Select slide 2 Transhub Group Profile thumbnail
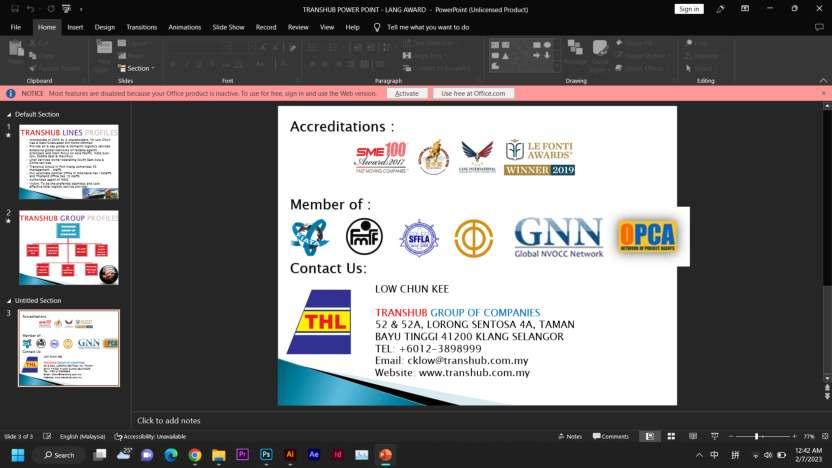 tap(69, 248)
